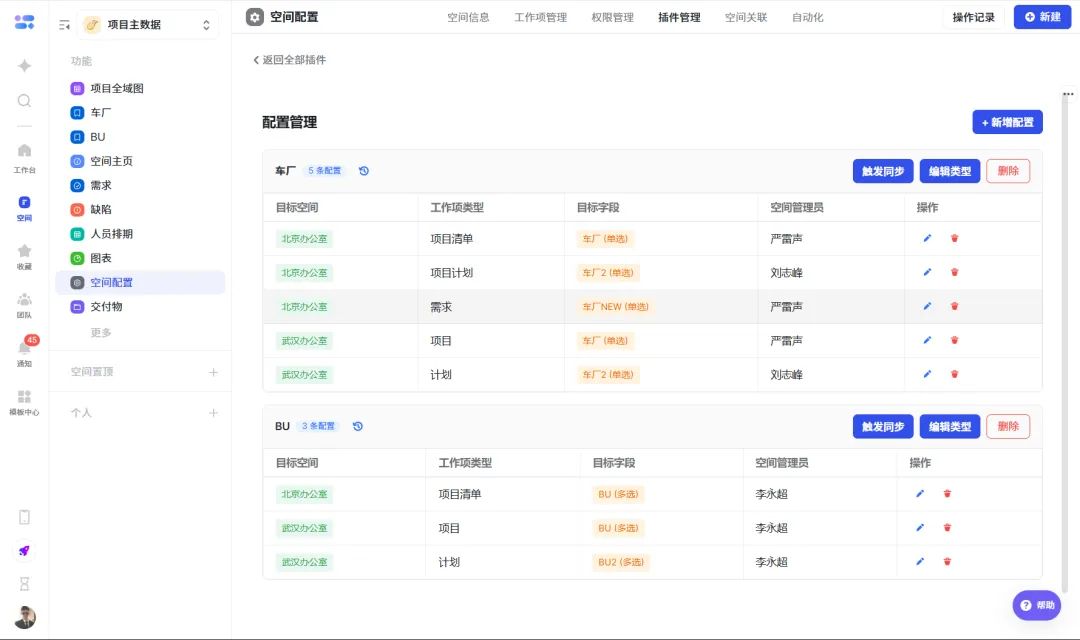1080x640 pixels.
Task: Expand 更多 in the function list
Action: (x=101, y=333)
